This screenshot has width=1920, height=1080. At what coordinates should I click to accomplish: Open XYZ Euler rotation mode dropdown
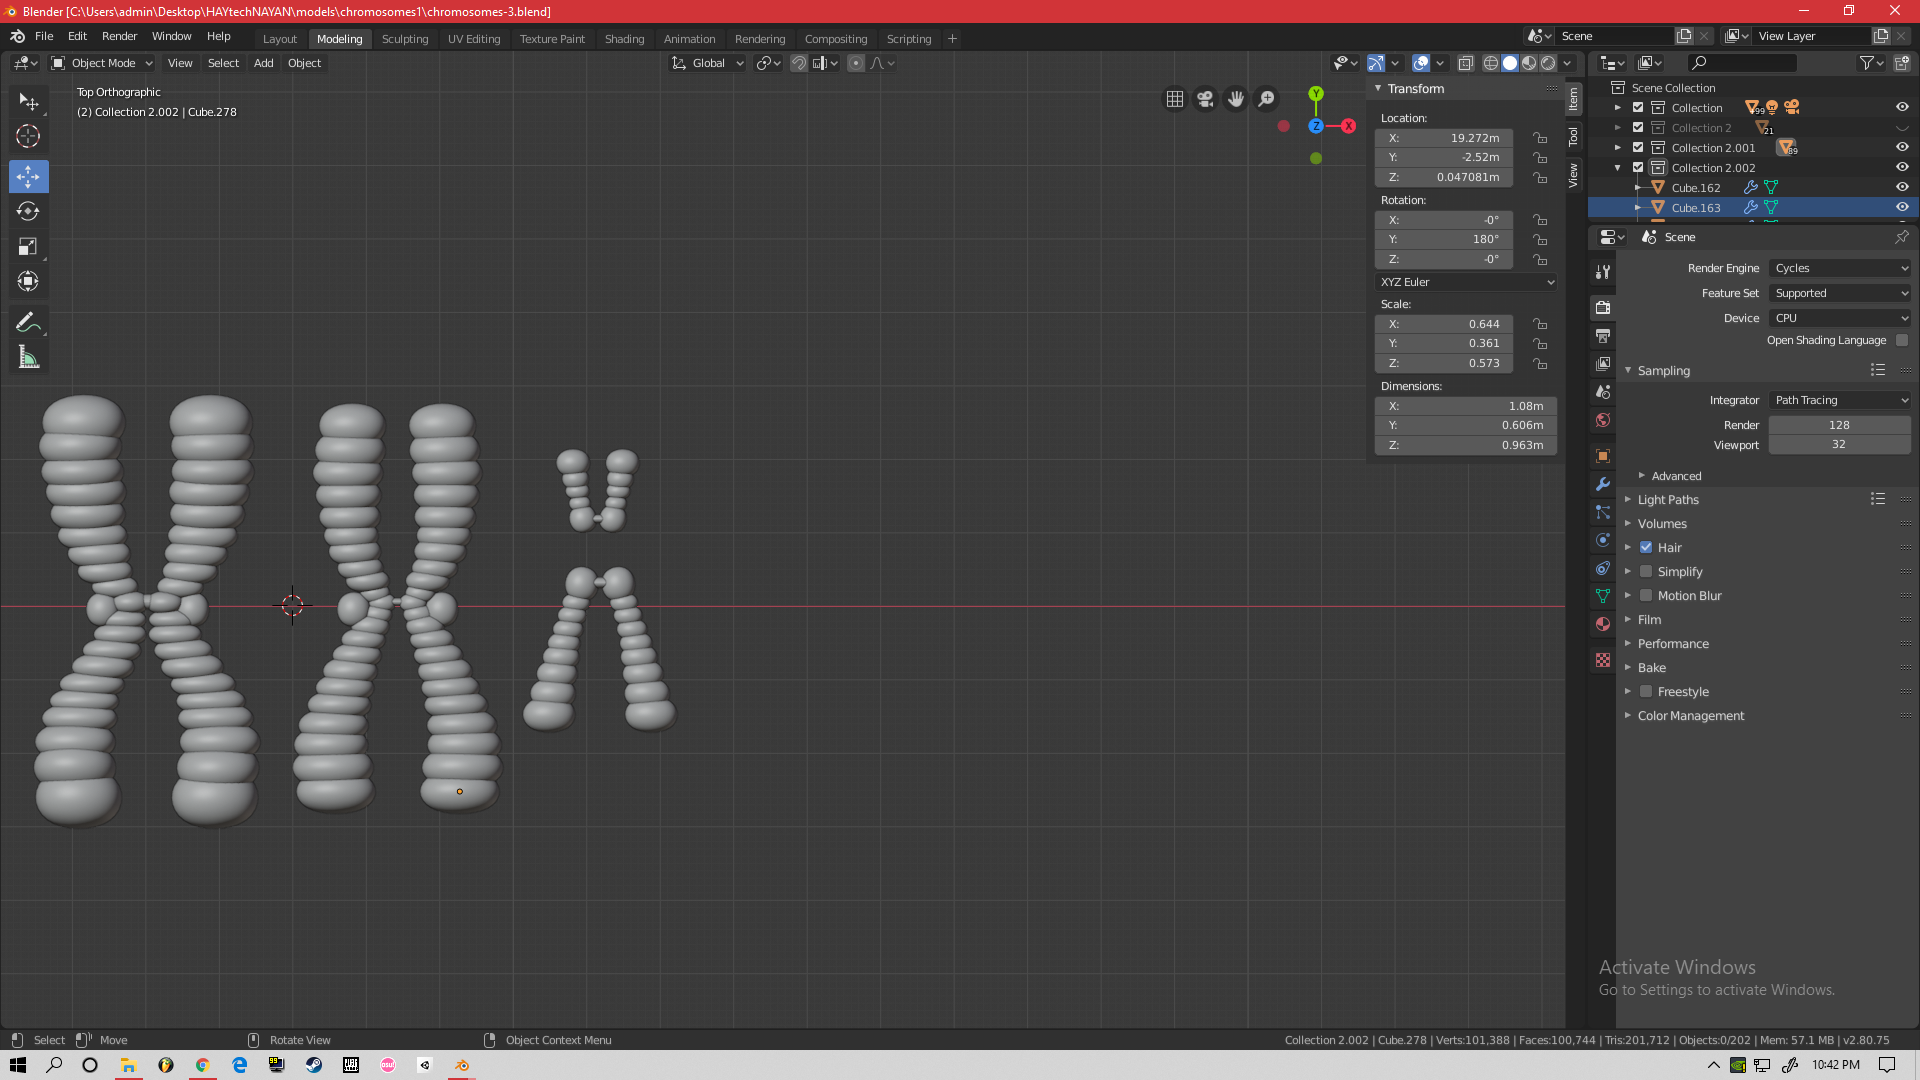pyautogui.click(x=1466, y=282)
